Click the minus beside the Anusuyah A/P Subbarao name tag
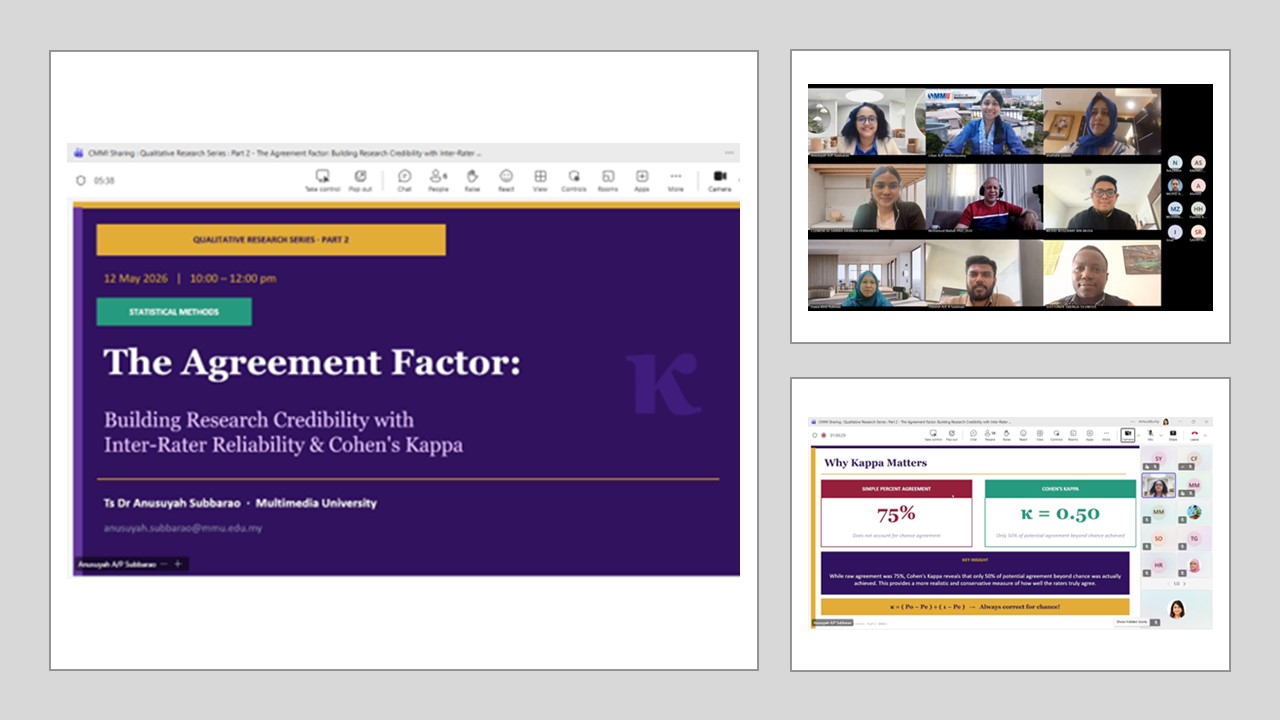This screenshot has height=720, width=1280. click(164, 564)
